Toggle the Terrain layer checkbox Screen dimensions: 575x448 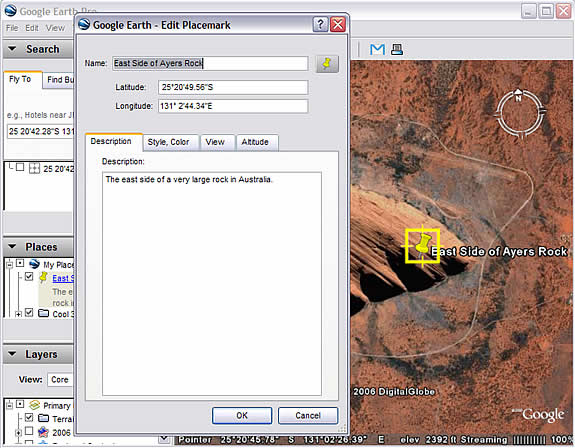29,418
